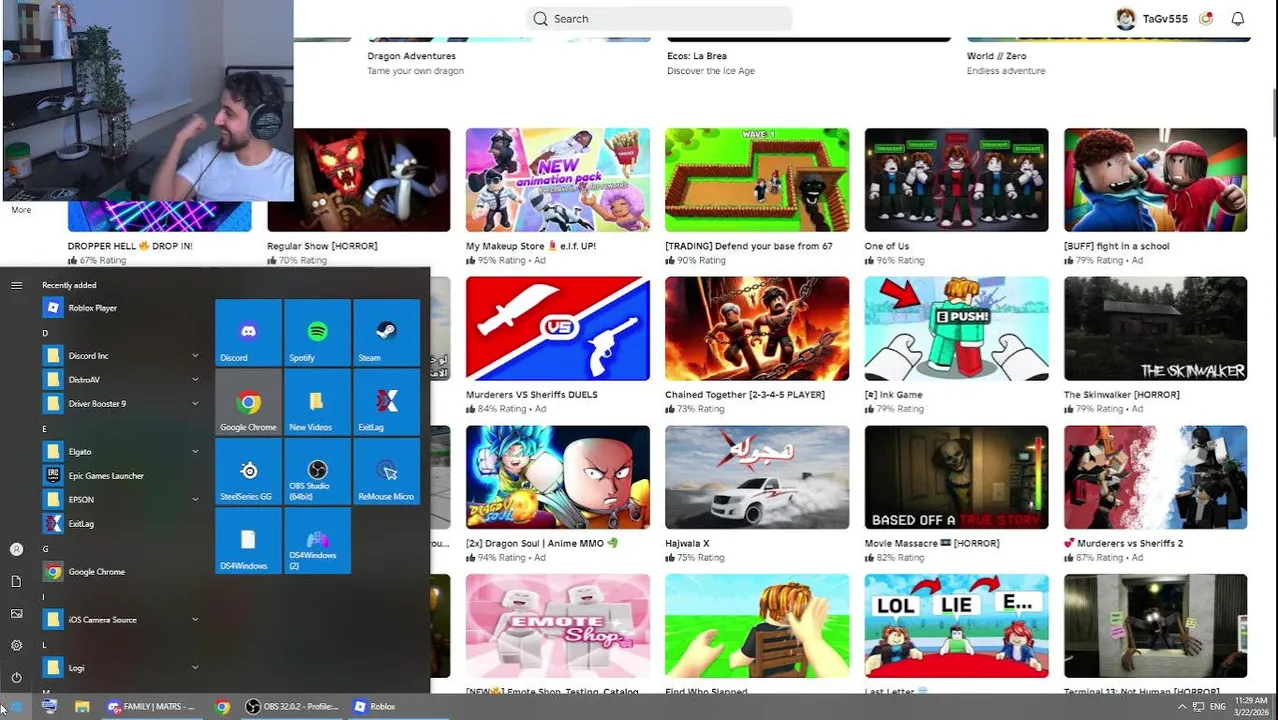The image size is (1278, 720).
Task: Switch to the OBS 32.0.2 taskbar window
Action: 293,706
